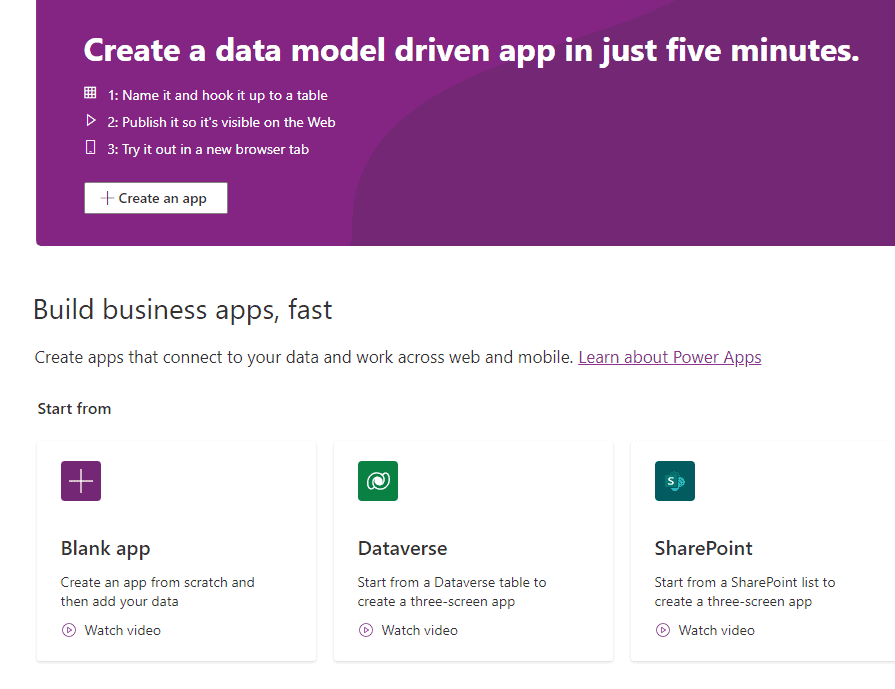
Task: Click the play icon under Dataverse
Action: click(x=365, y=630)
